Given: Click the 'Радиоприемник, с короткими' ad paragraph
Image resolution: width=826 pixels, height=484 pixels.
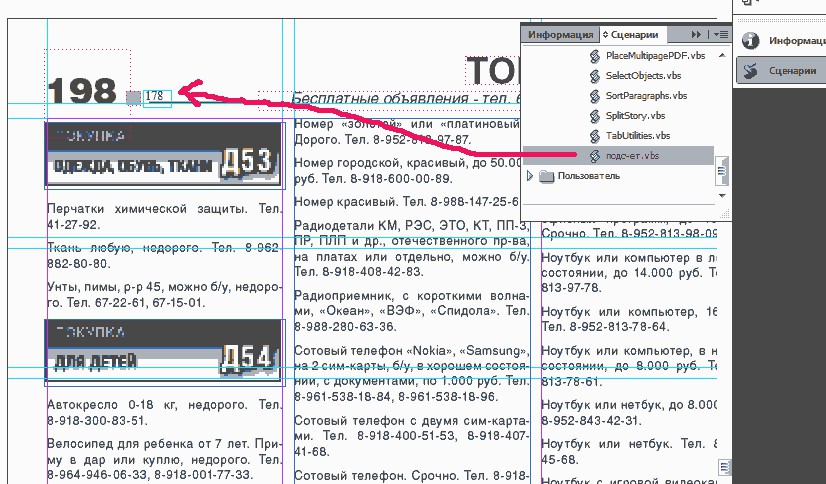Looking at the screenshot, I should 411,311.
